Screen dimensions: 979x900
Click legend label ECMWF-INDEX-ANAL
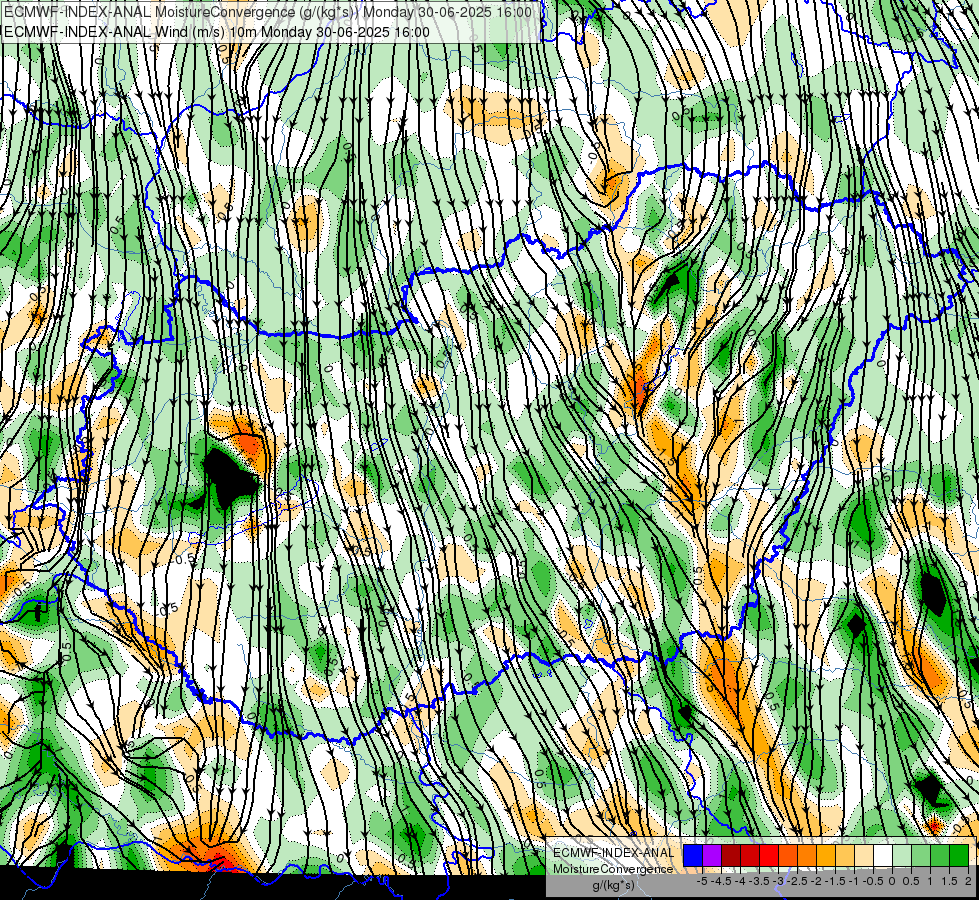[x=614, y=853]
